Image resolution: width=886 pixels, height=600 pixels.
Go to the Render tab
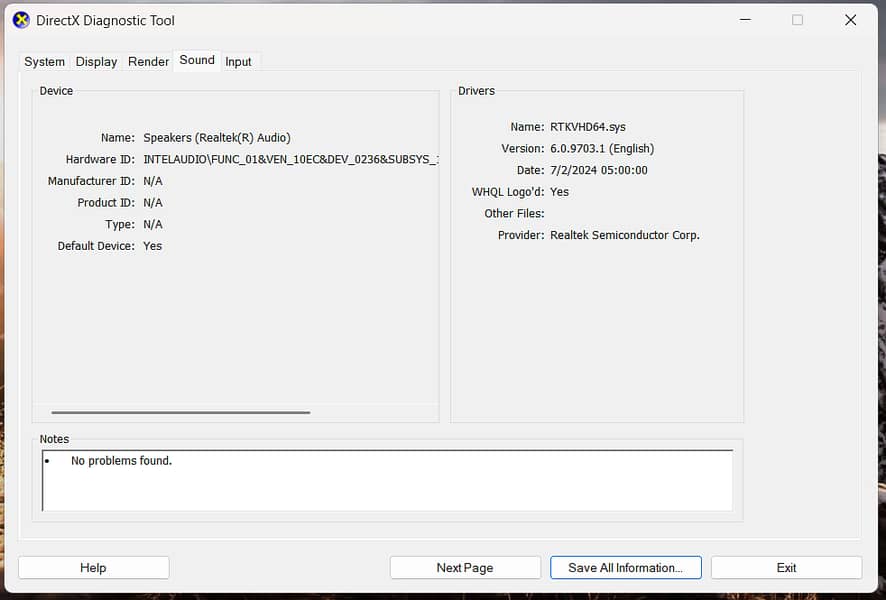tap(148, 62)
